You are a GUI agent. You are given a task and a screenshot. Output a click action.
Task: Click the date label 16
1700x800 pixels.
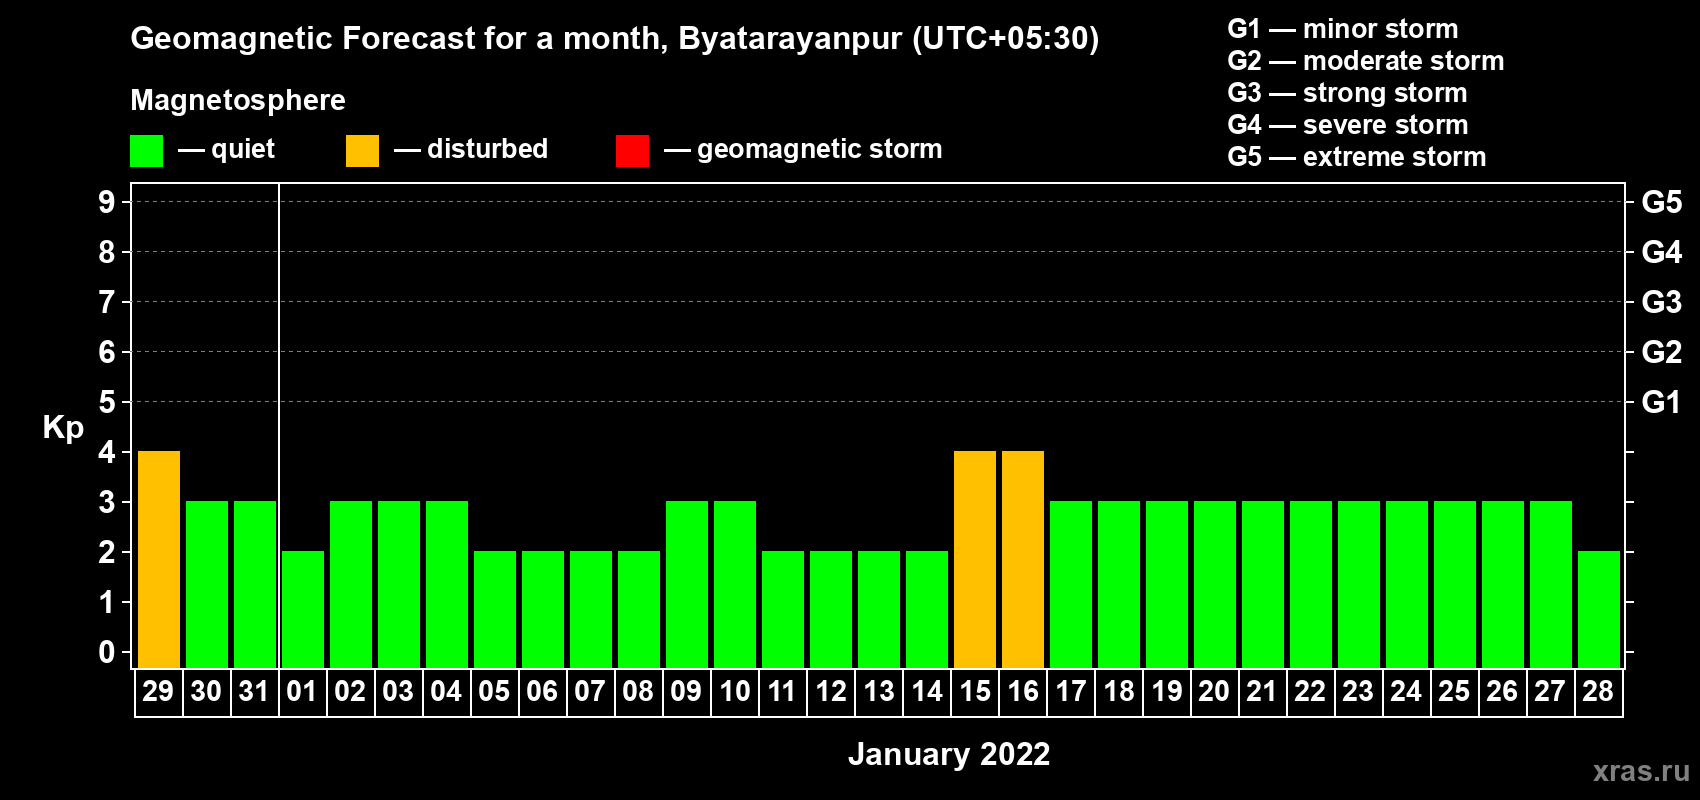1023,691
